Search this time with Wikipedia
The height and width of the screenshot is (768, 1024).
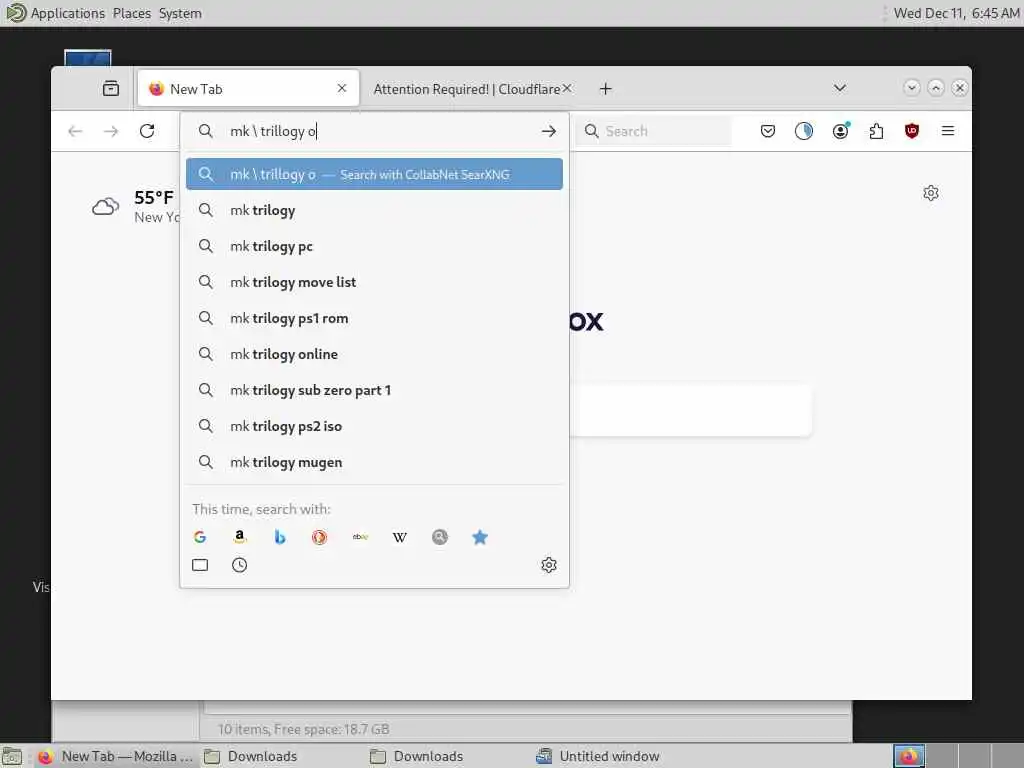(x=400, y=537)
